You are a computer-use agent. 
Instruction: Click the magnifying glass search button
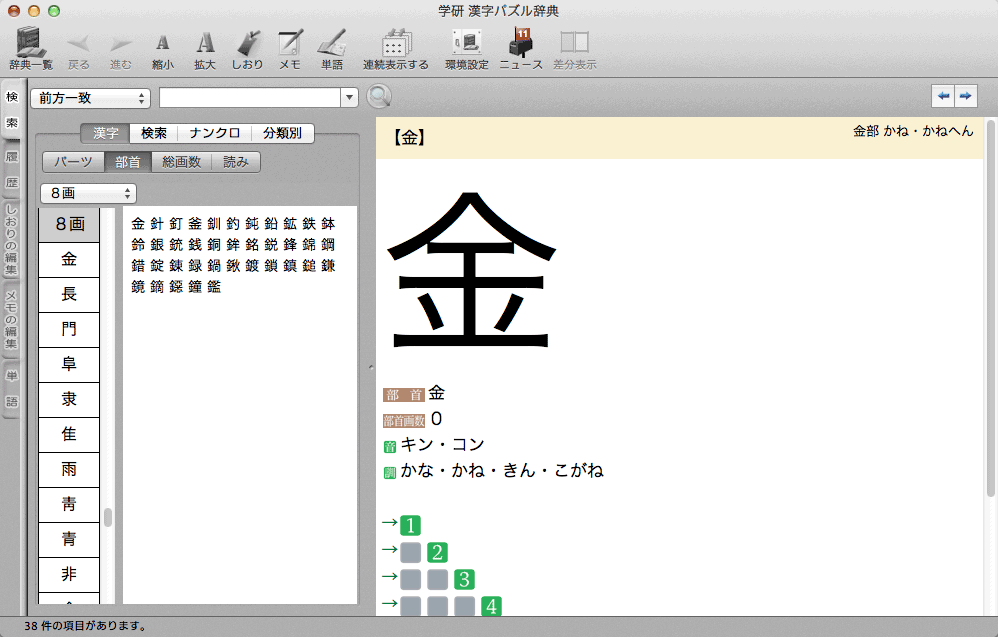pyautogui.click(x=379, y=97)
